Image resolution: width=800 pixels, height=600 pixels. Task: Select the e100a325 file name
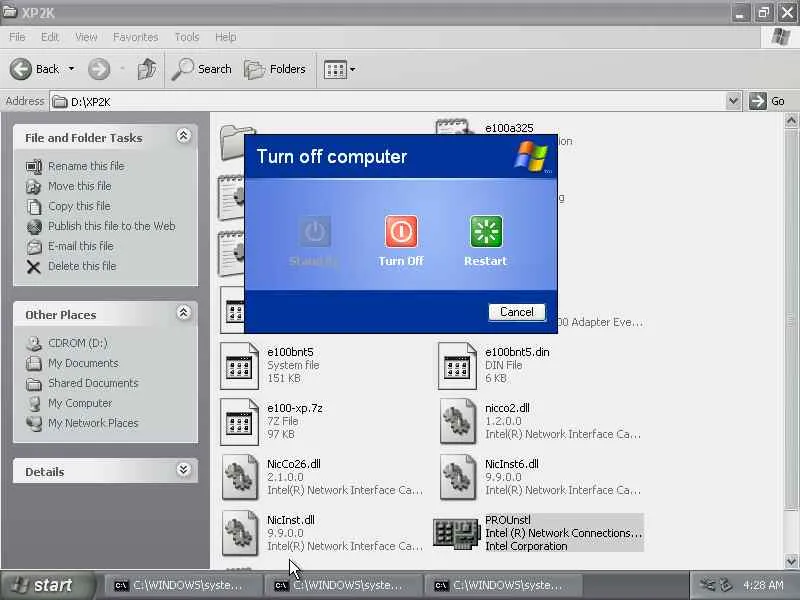(x=509, y=128)
